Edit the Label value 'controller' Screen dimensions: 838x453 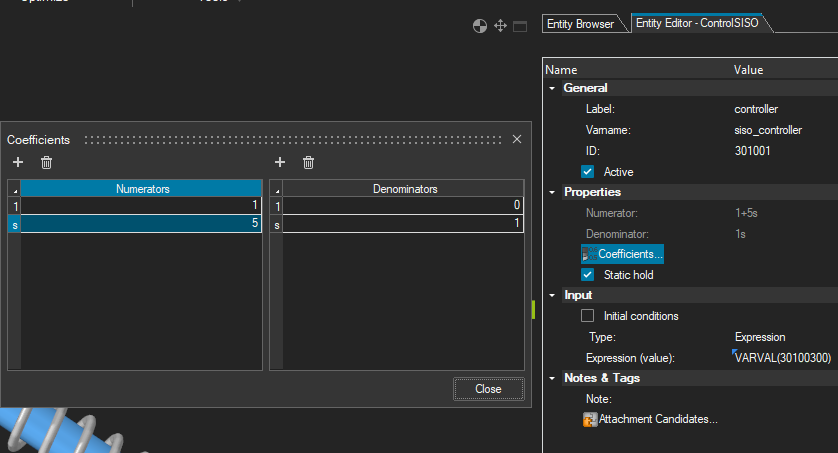click(756, 109)
